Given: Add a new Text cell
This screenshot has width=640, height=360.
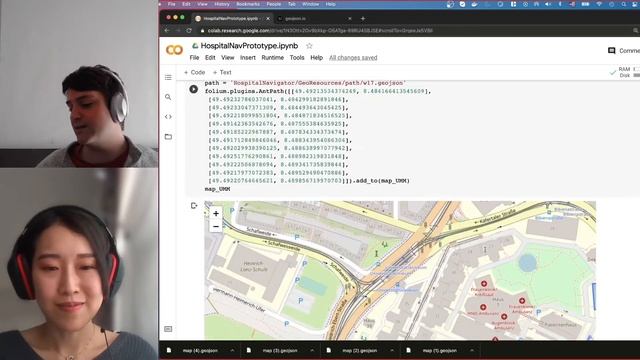Looking at the screenshot, I should pos(222,72).
